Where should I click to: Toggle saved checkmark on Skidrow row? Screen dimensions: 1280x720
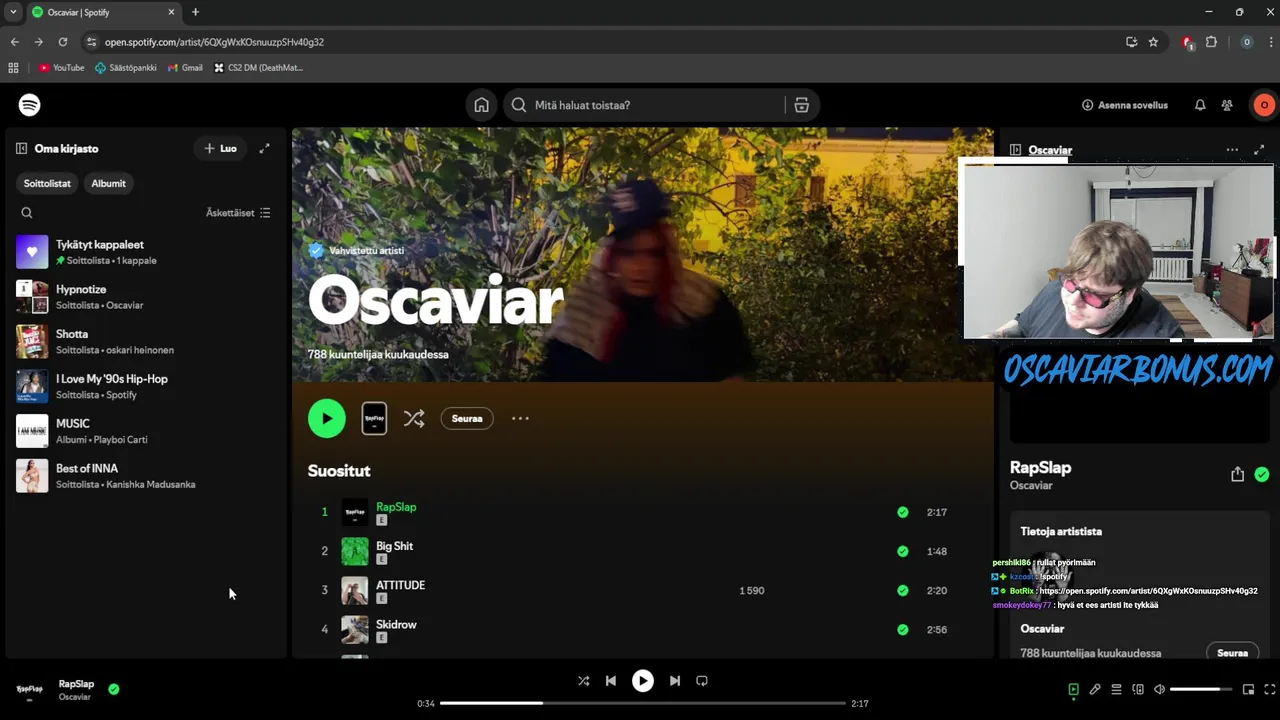(x=903, y=629)
